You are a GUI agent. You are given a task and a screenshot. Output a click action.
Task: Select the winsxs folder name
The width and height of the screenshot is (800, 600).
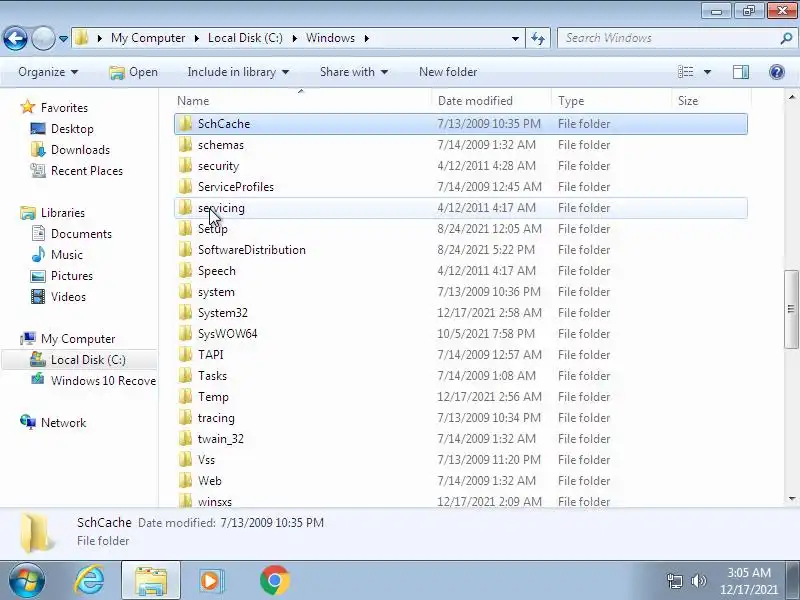click(x=215, y=502)
